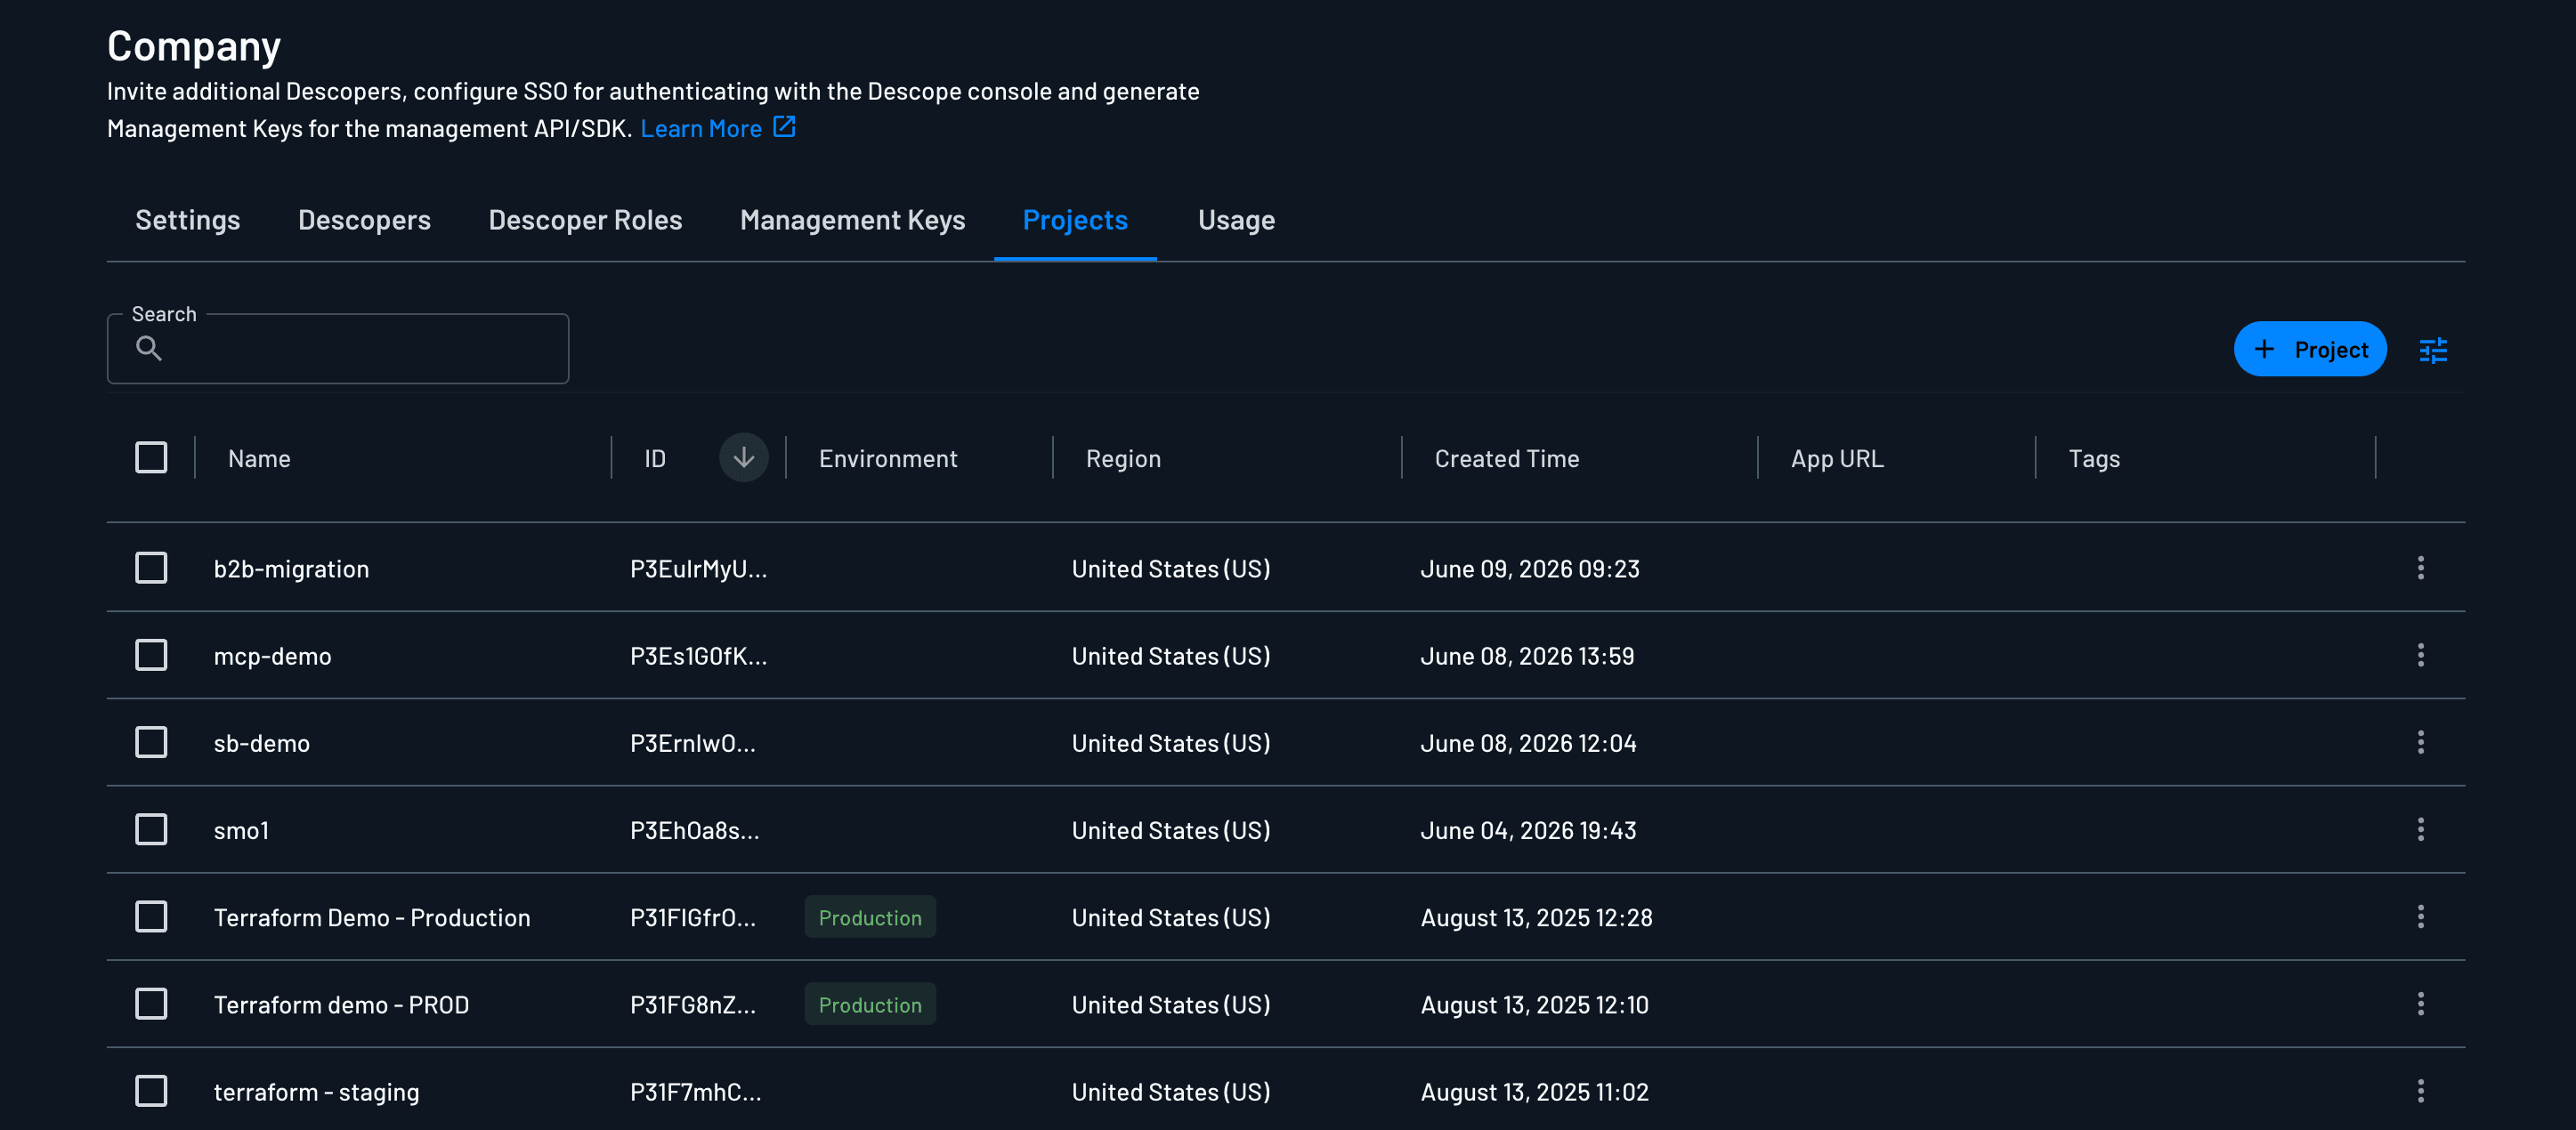Click the external link icon beside Learn More

[x=784, y=127]
